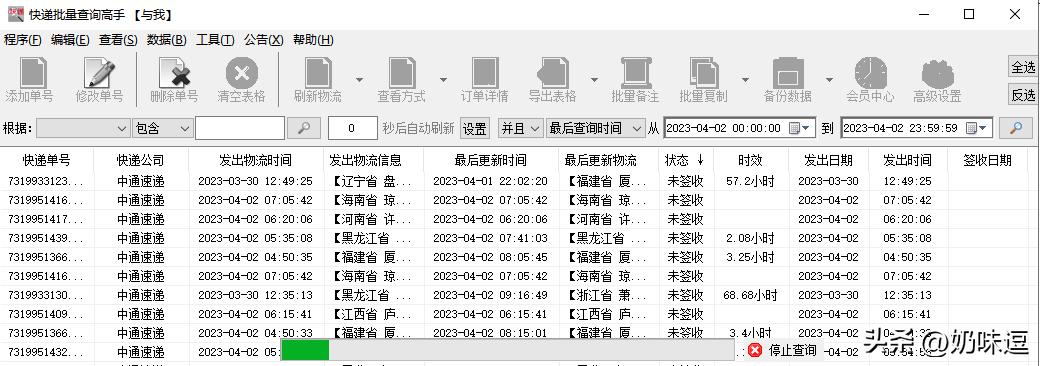Open the 公告(X) menu

pyautogui.click(x=263, y=40)
